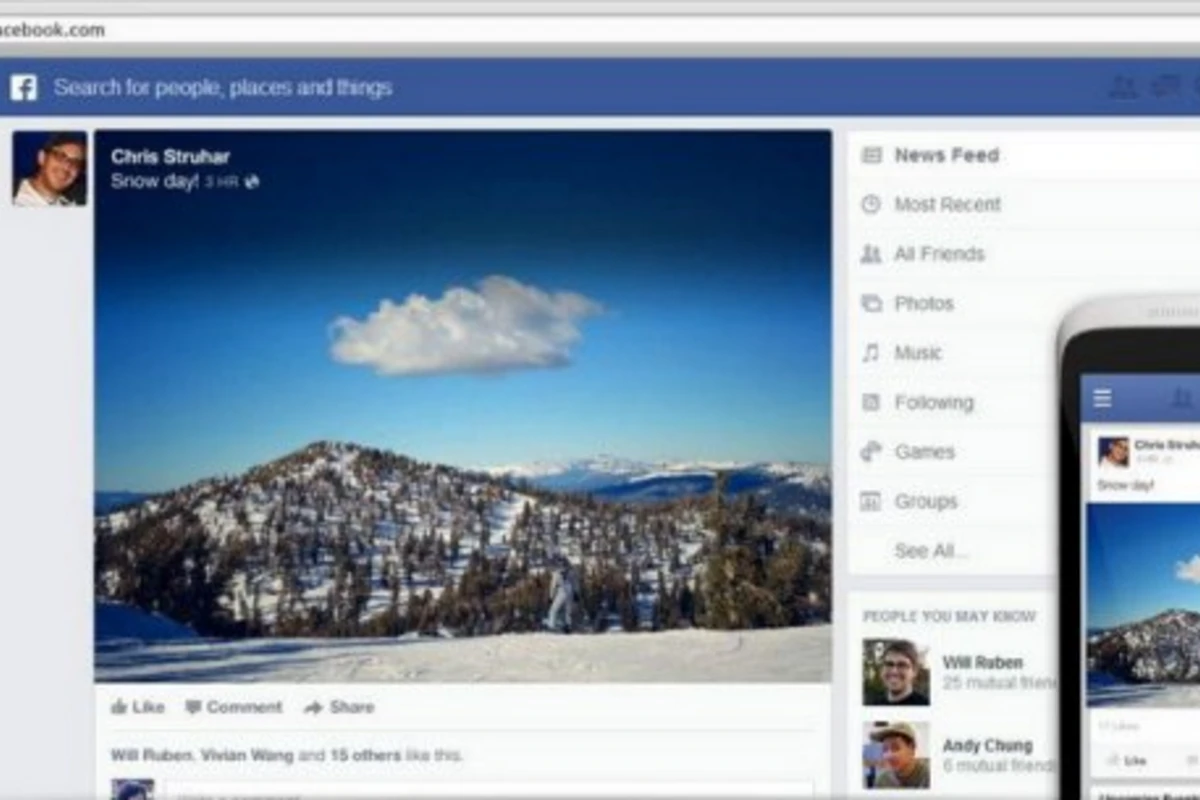Open Will Ruben link in likes line

pyautogui.click(x=150, y=756)
